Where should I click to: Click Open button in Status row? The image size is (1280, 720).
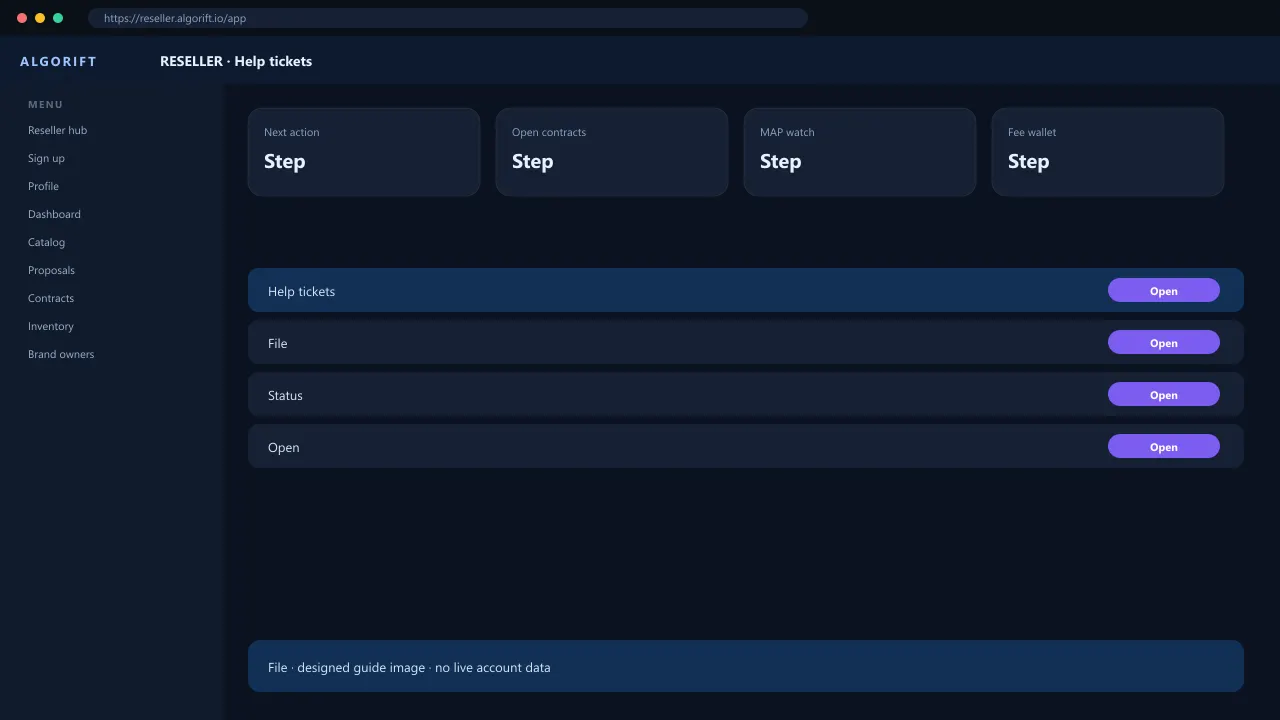1163,394
